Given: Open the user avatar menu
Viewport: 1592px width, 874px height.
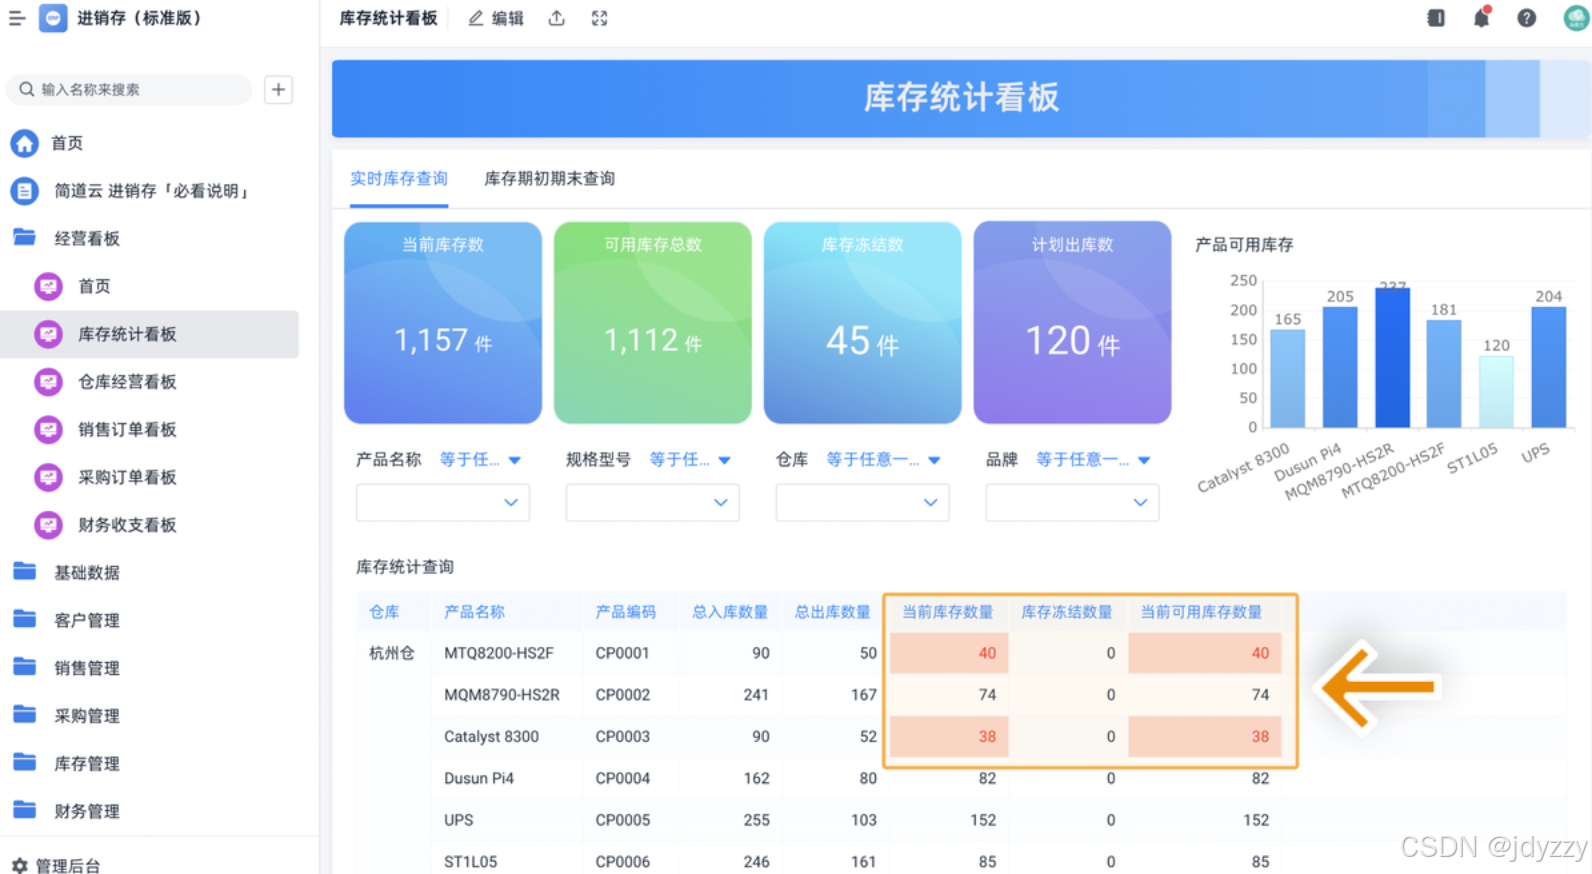Looking at the screenshot, I should [x=1577, y=18].
